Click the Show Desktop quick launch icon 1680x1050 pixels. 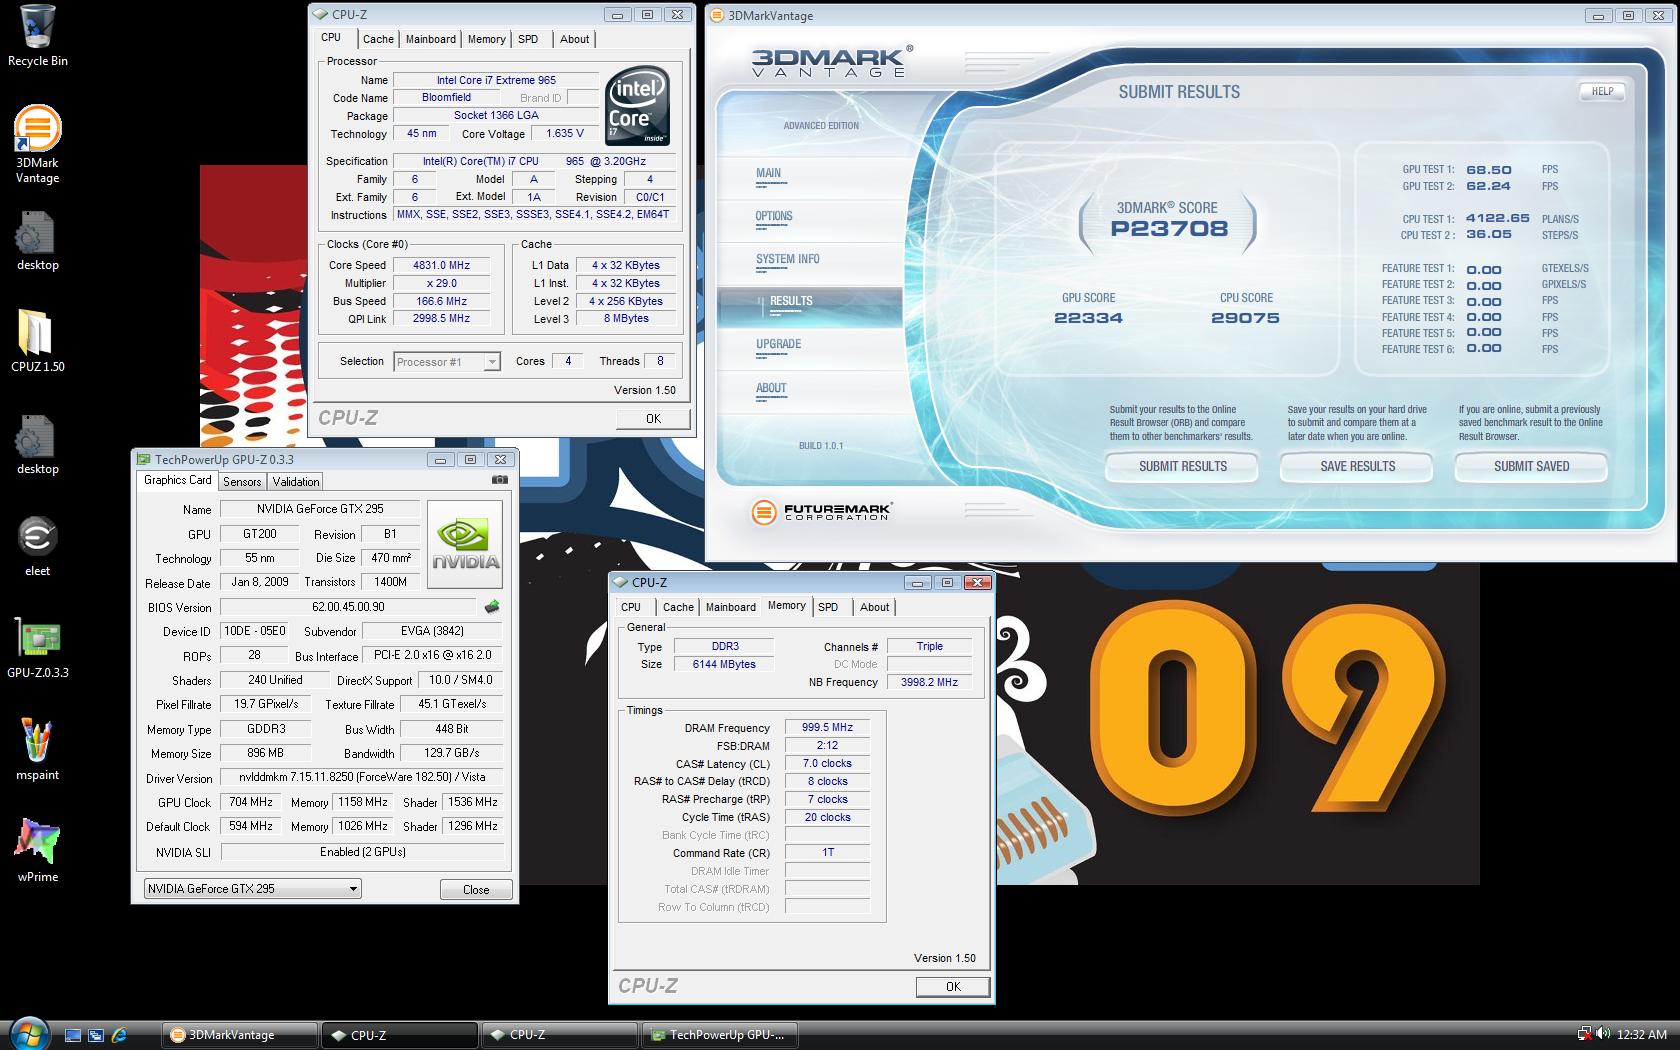tap(73, 1035)
